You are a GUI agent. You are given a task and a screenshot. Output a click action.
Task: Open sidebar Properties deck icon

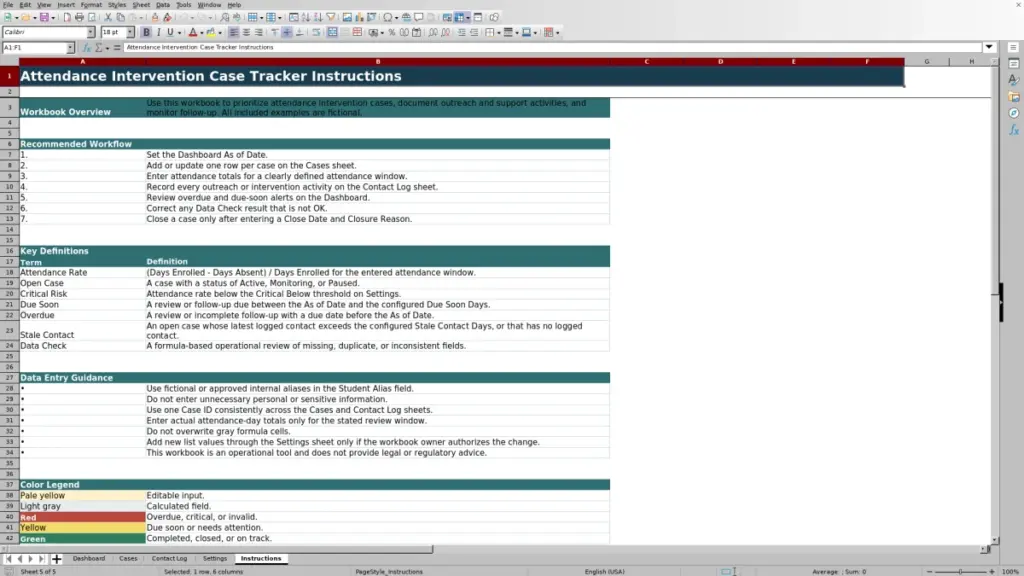[x=1014, y=63]
